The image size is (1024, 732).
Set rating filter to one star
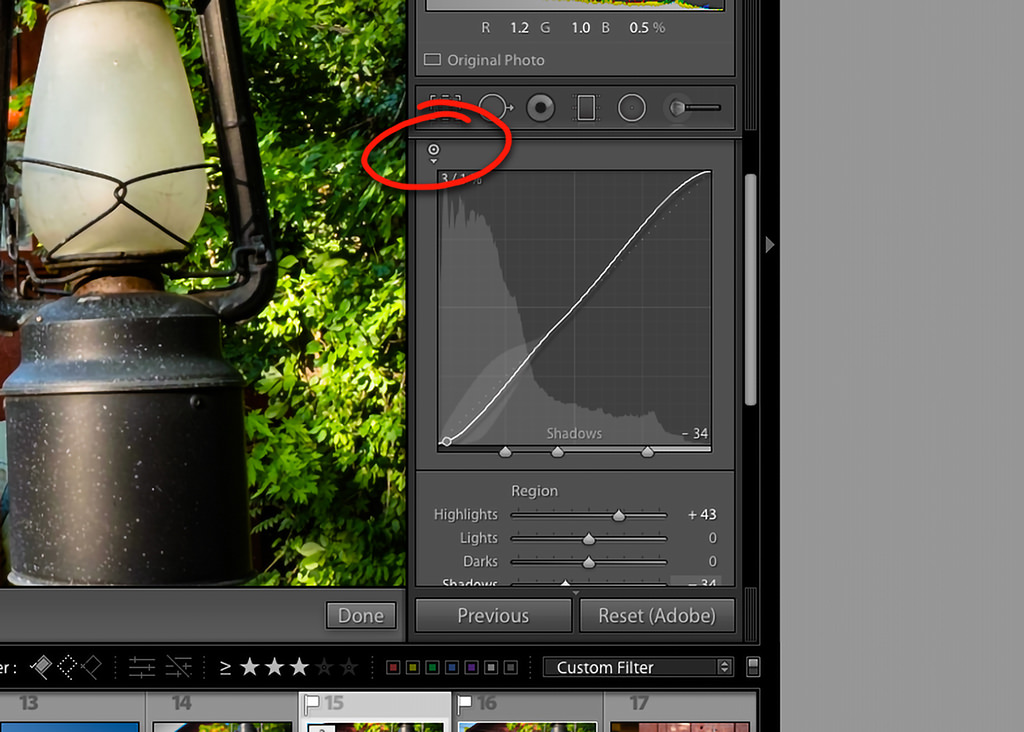[x=249, y=667]
